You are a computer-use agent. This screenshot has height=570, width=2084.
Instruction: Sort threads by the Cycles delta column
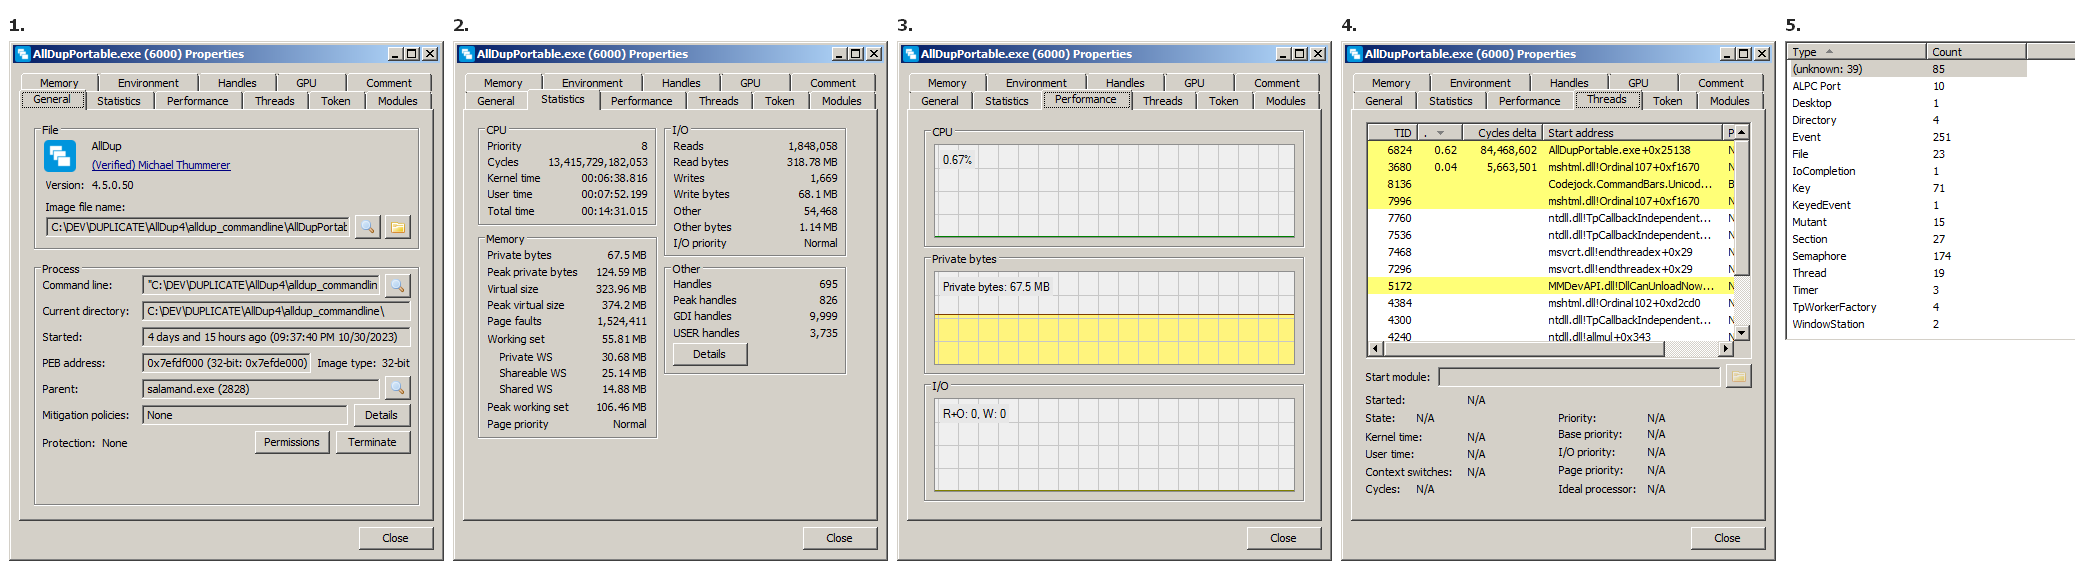click(x=1505, y=133)
